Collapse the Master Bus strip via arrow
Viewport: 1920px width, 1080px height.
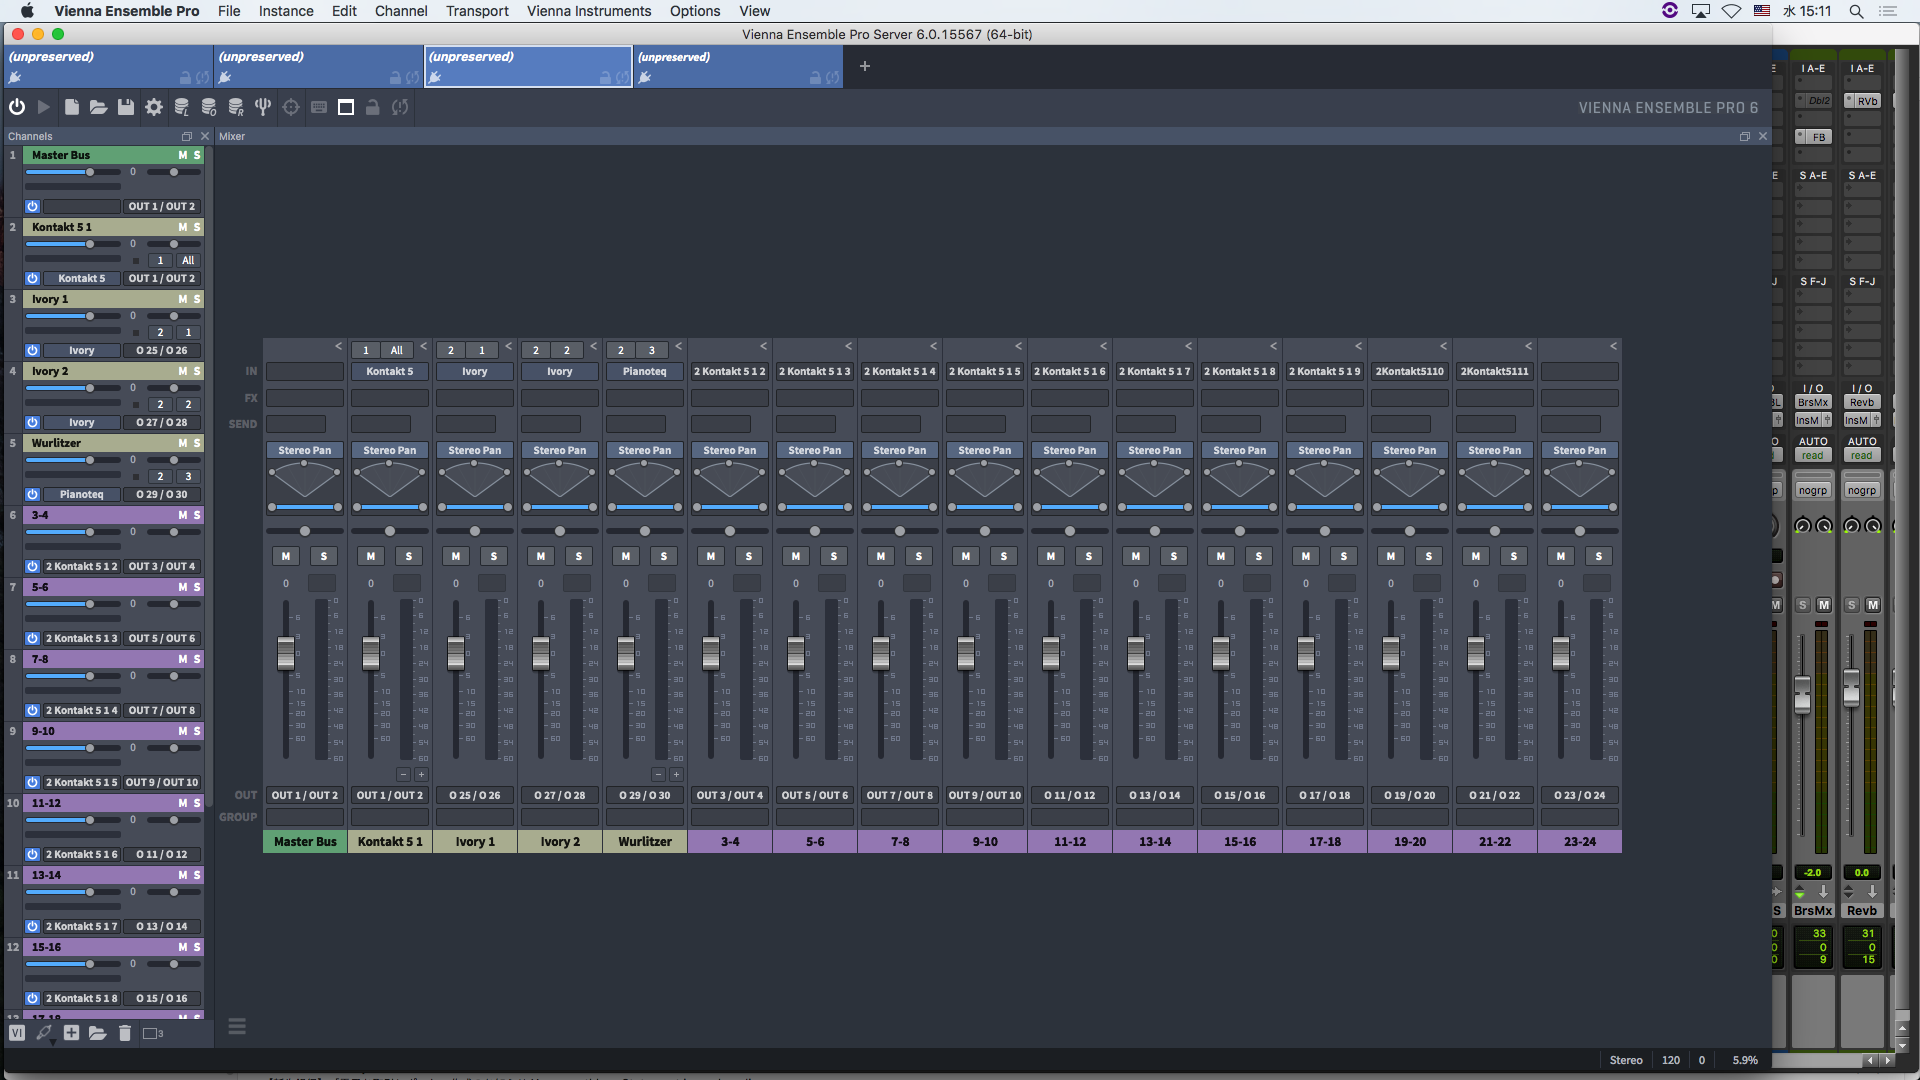[338, 346]
